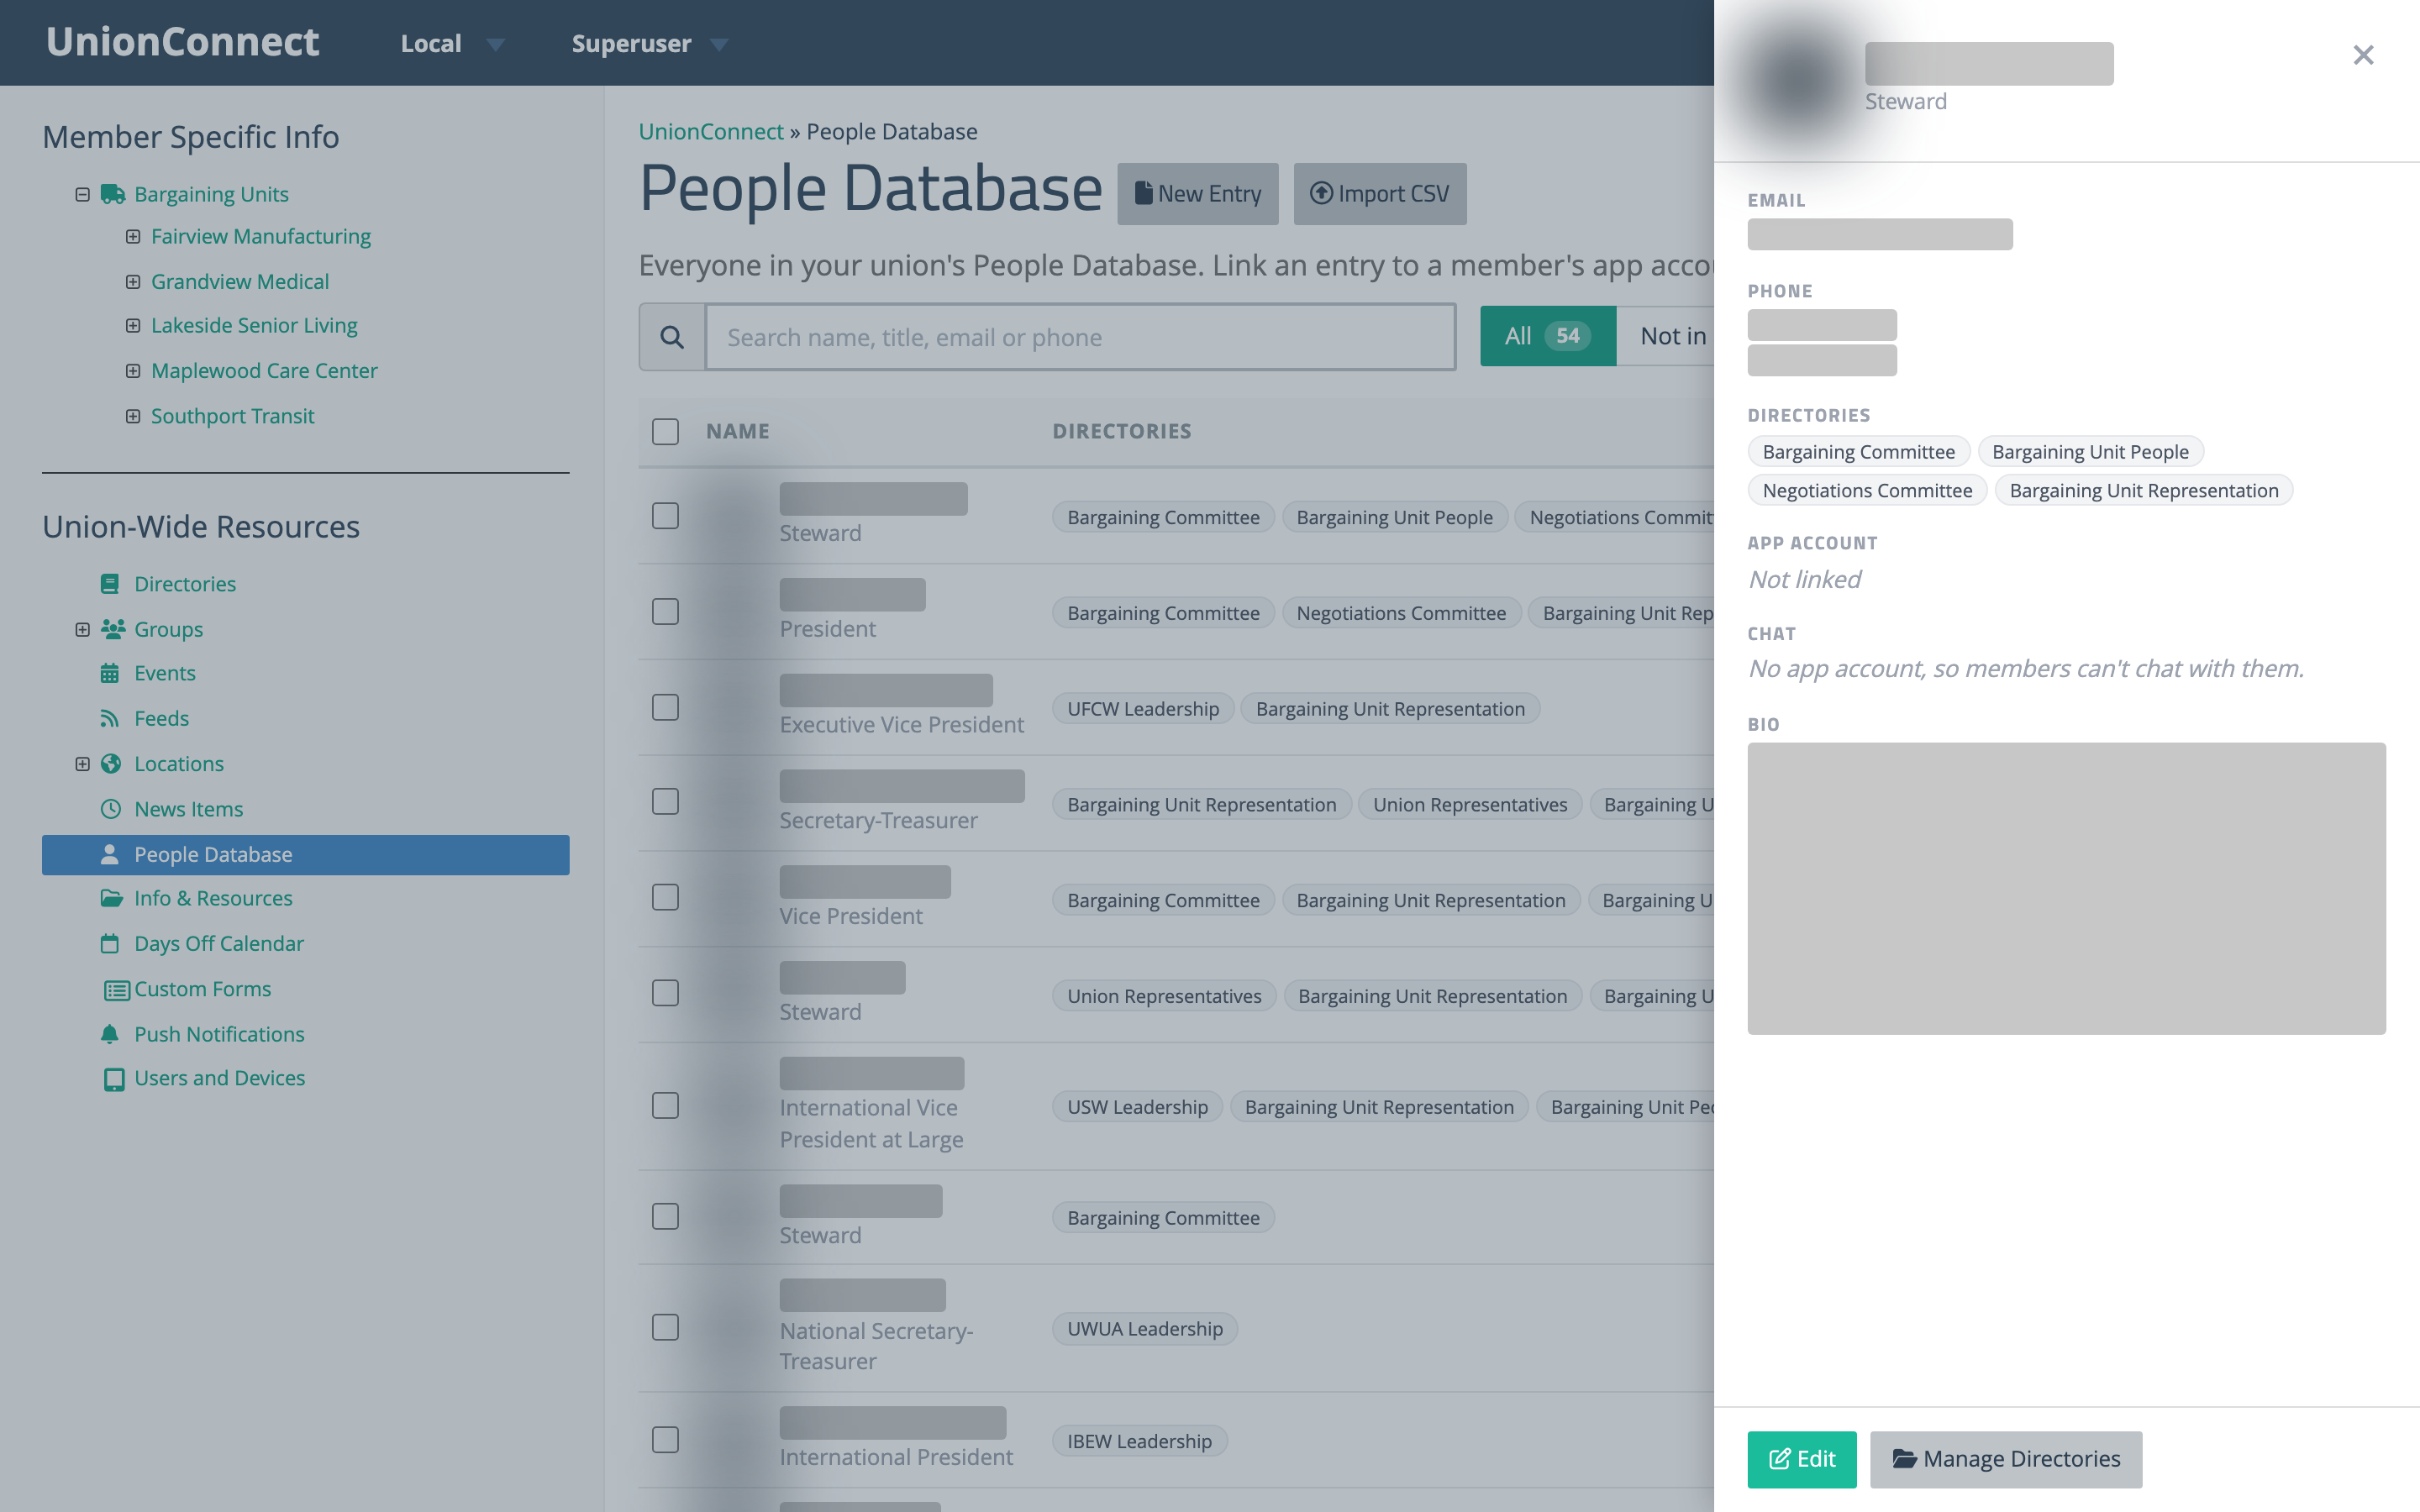
Task: Click the Users and Devices tablet icon
Action: click(x=114, y=1079)
